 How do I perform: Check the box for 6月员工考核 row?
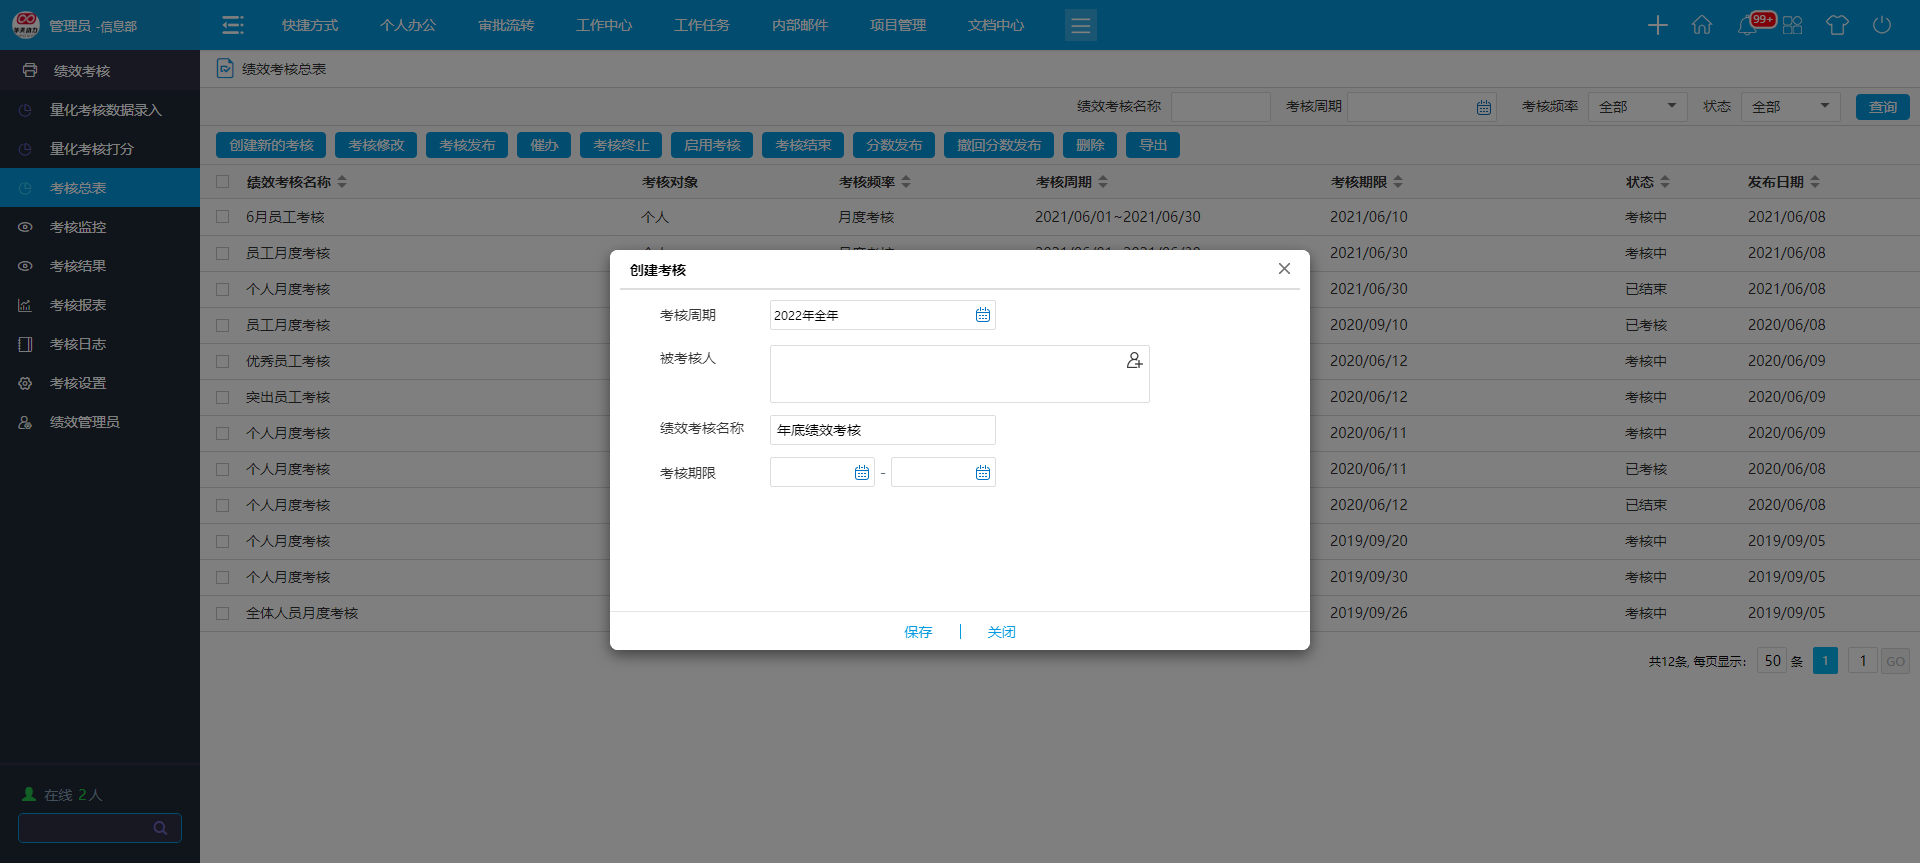[223, 217]
